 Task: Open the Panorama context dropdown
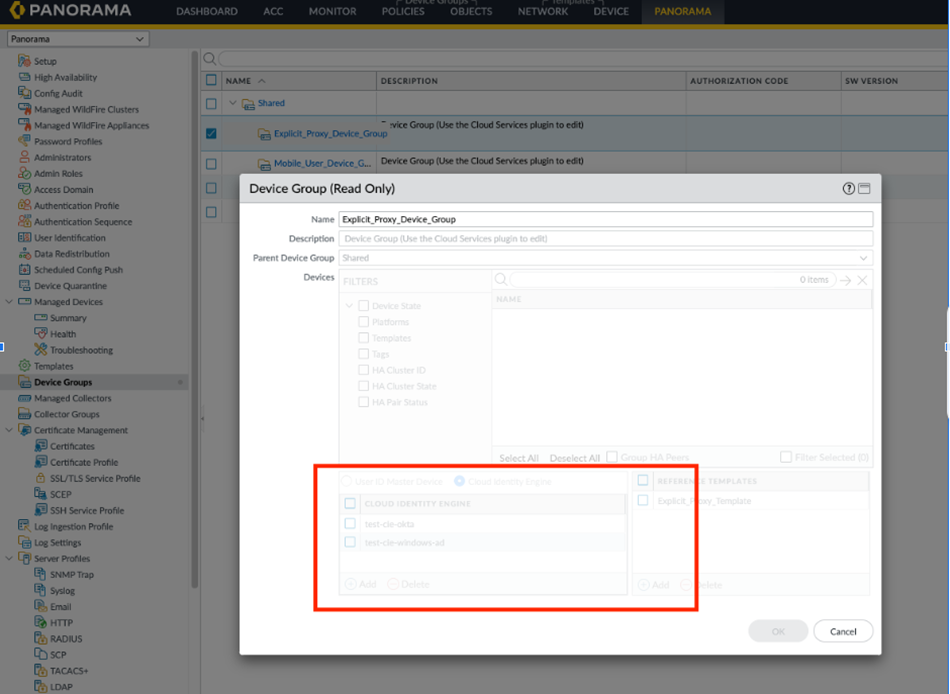point(77,39)
